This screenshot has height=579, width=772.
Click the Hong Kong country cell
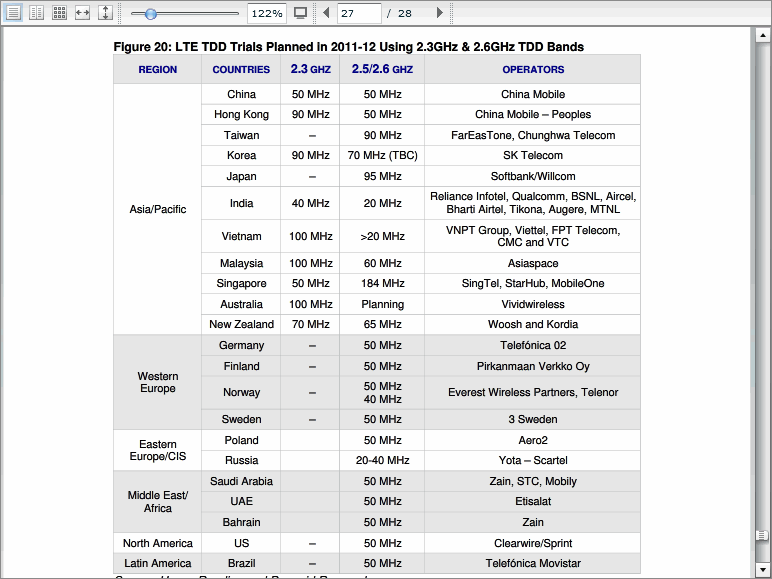(x=241, y=114)
